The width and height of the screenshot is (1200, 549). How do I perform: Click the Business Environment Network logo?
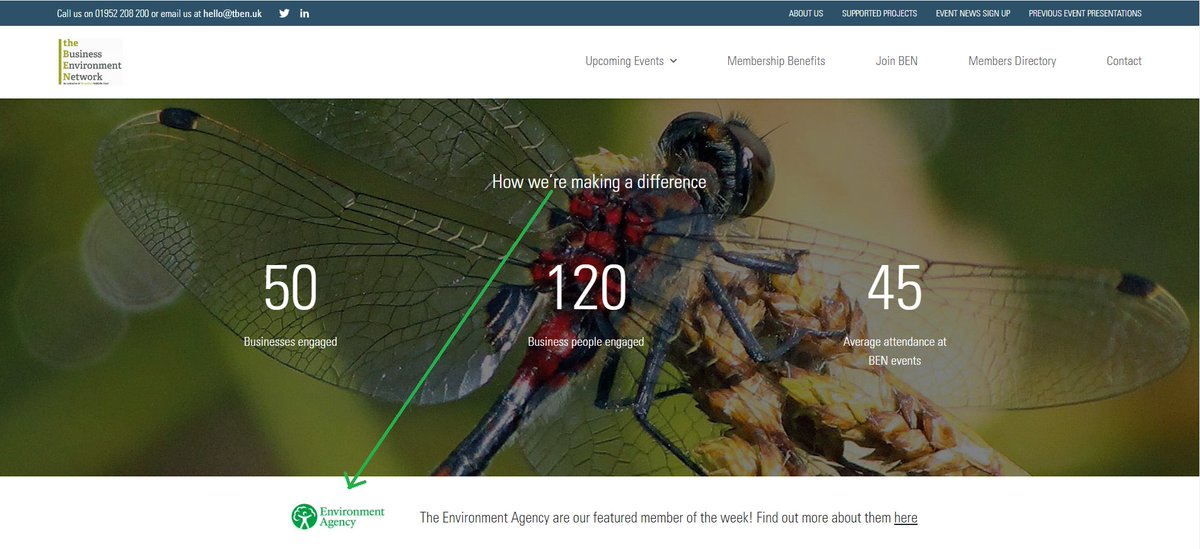coord(90,62)
